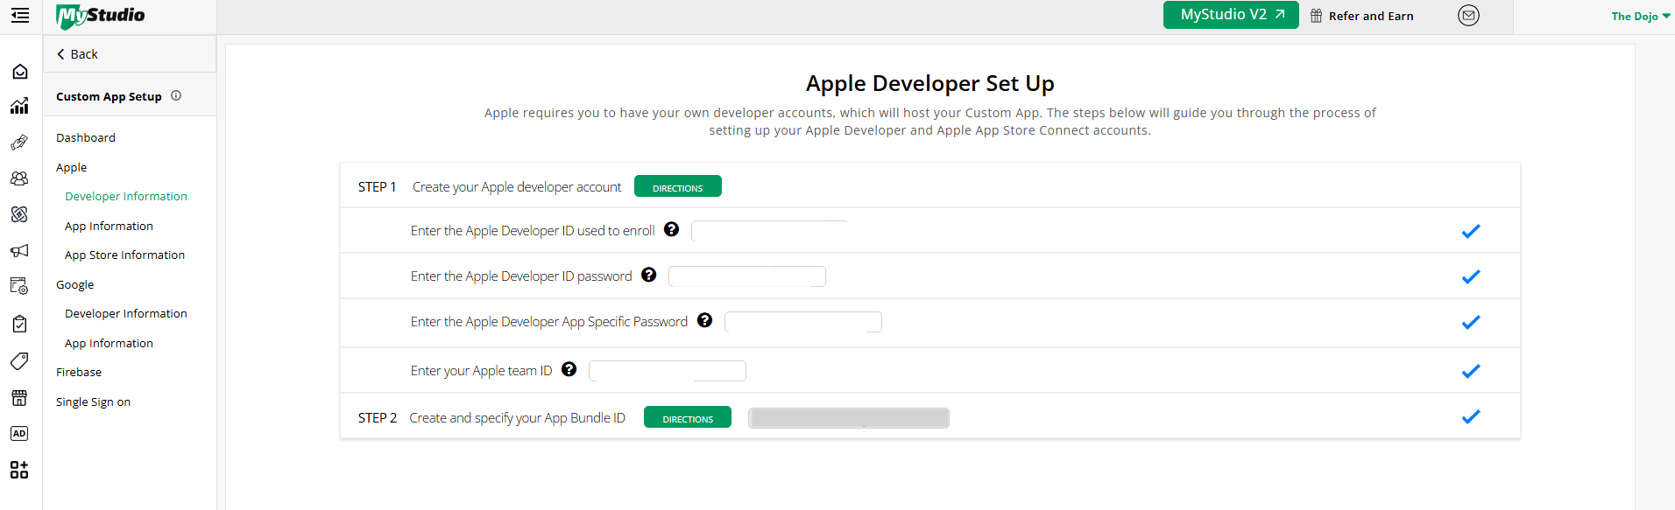Open the AD icon in left rail
Image resolution: width=1675 pixels, height=510 pixels.
pos(19,434)
